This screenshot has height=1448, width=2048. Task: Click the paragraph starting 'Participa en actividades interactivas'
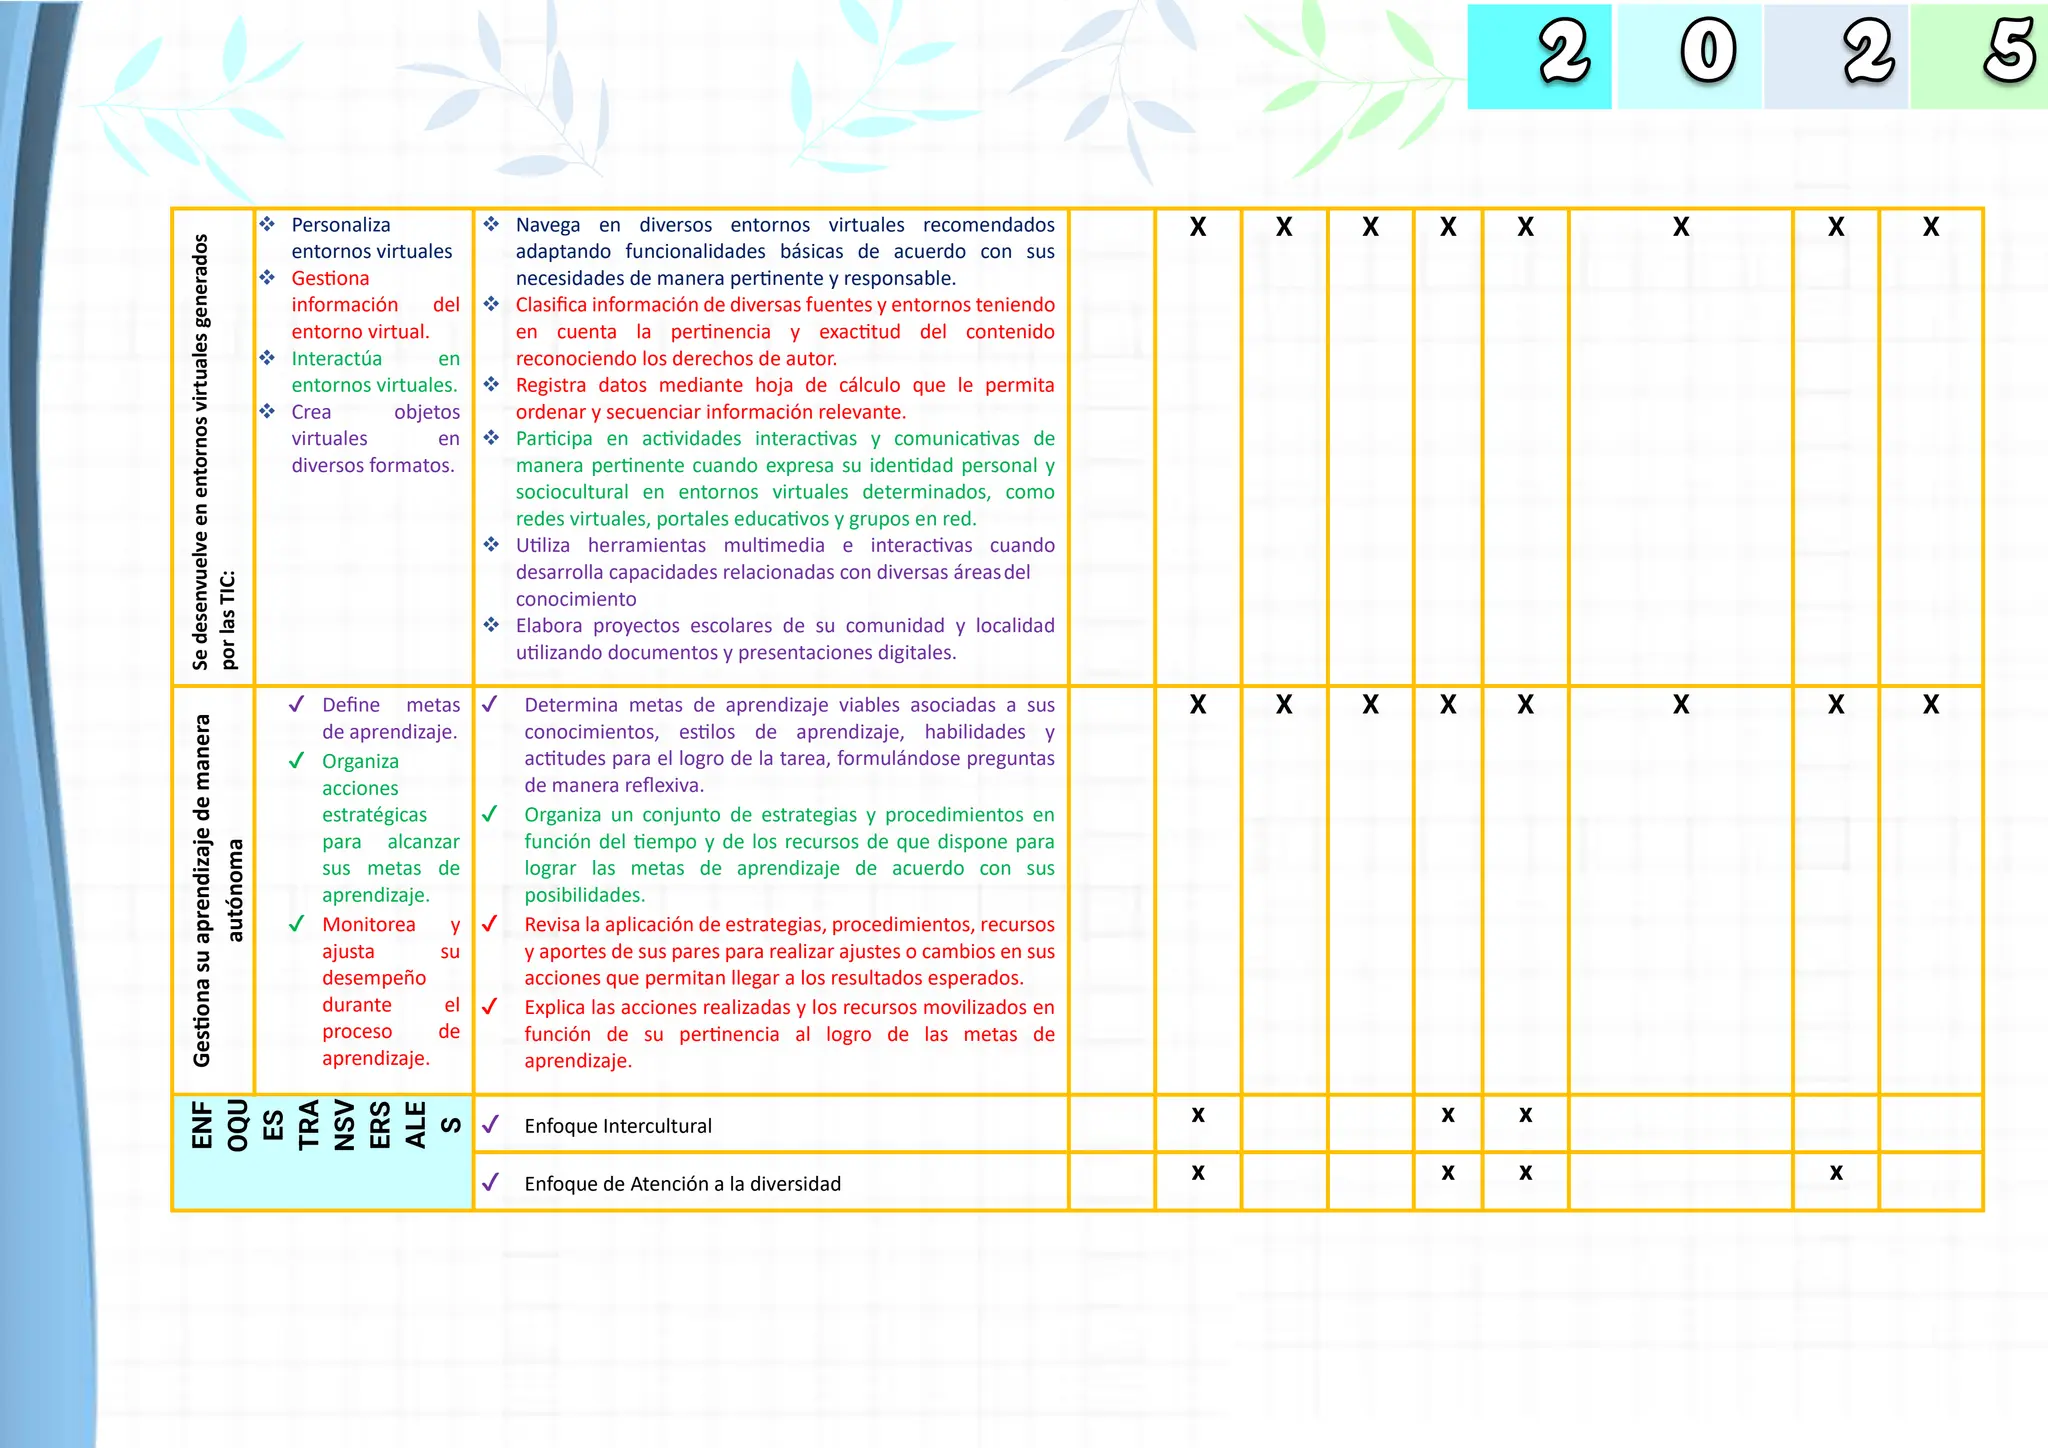(785, 478)
